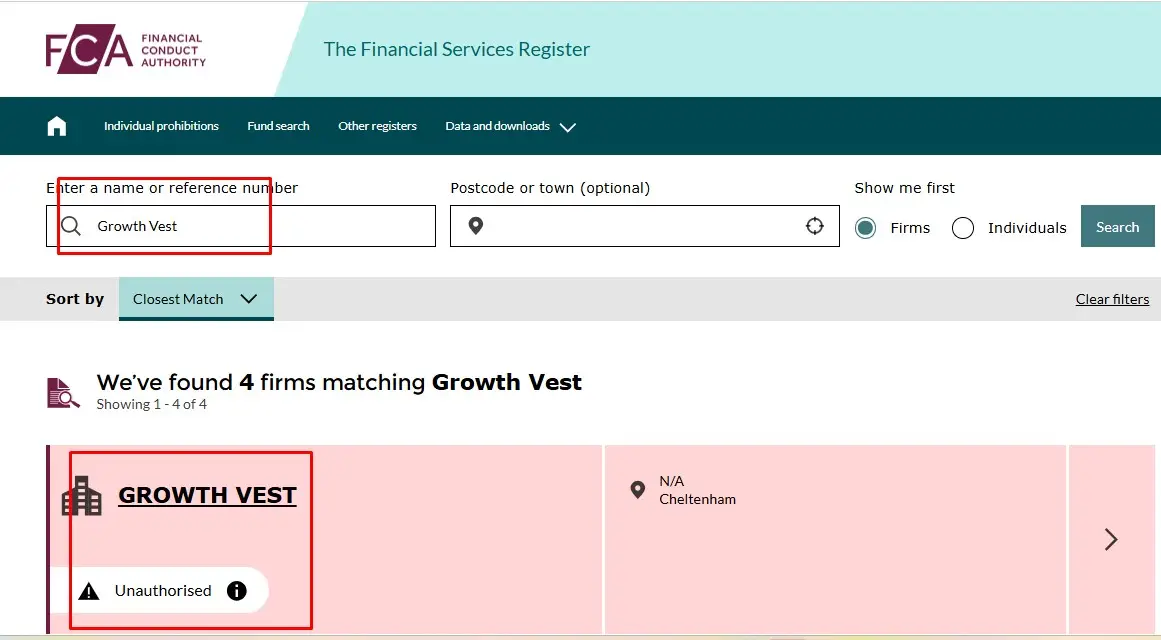1161x640 pixels.
Task: Select Individual prohibitions in navigation
Action: click(161, 126)
